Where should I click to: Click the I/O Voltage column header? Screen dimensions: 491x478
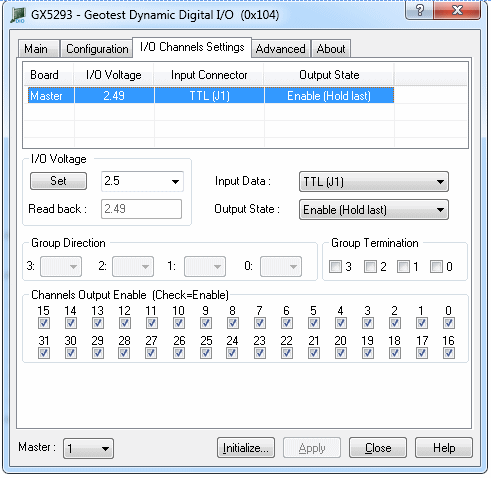click(114, 75)
